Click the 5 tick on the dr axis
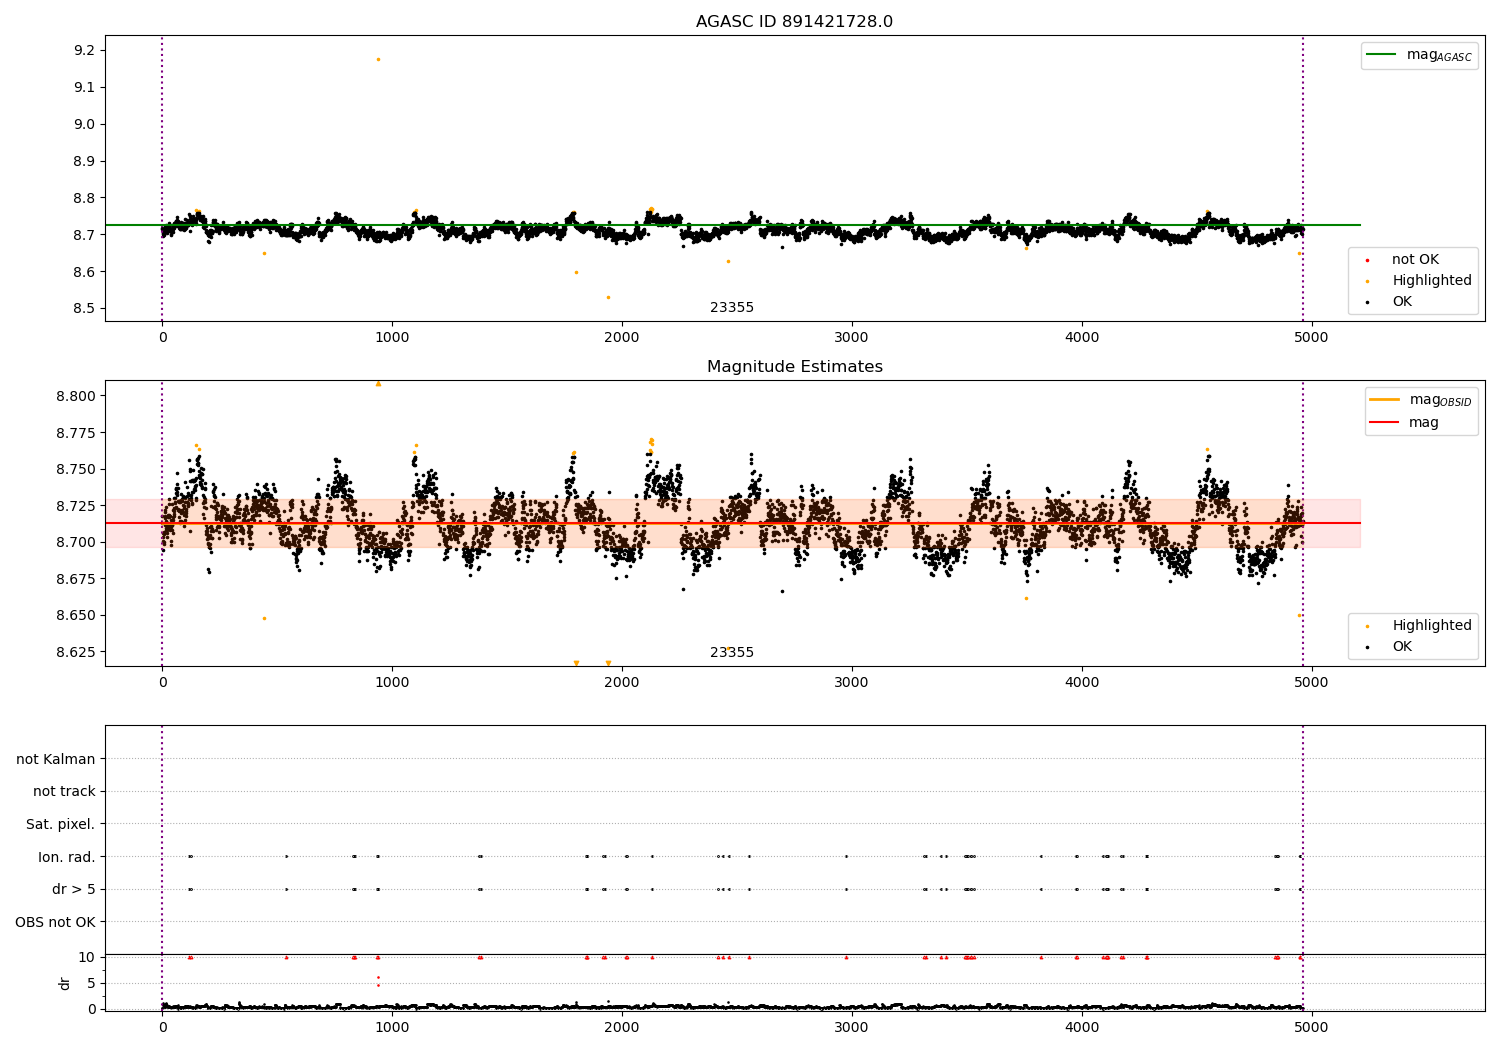 pos(91,984)
